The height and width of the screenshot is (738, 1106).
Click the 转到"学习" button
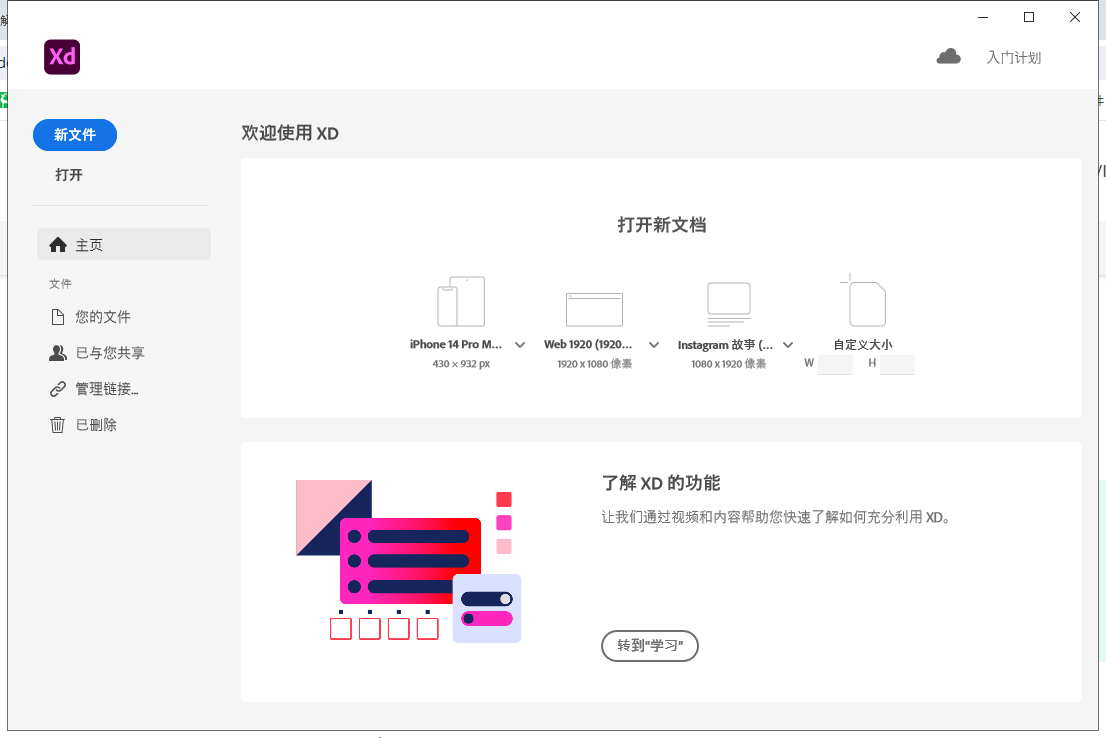(650, 646)
